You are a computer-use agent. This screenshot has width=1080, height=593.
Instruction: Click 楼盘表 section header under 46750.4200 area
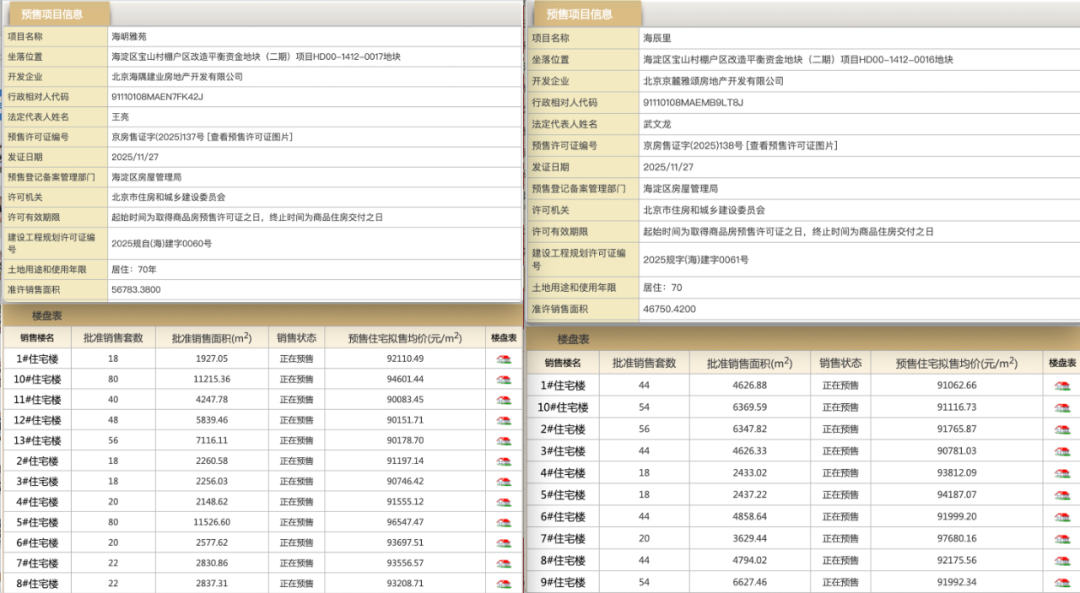(x=573, y=339)
